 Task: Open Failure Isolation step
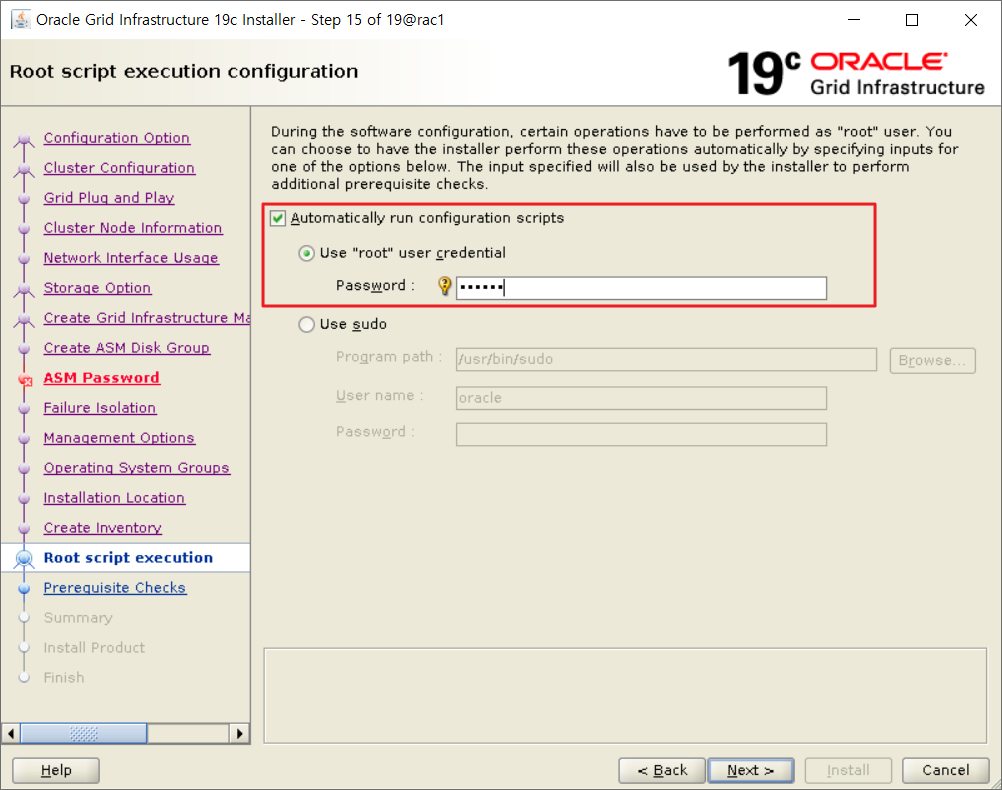(100, 408)
